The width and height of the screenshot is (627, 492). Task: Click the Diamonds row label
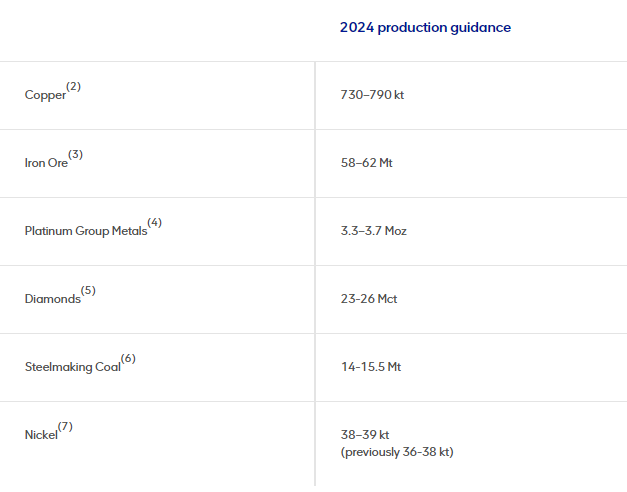pos(52,299)
